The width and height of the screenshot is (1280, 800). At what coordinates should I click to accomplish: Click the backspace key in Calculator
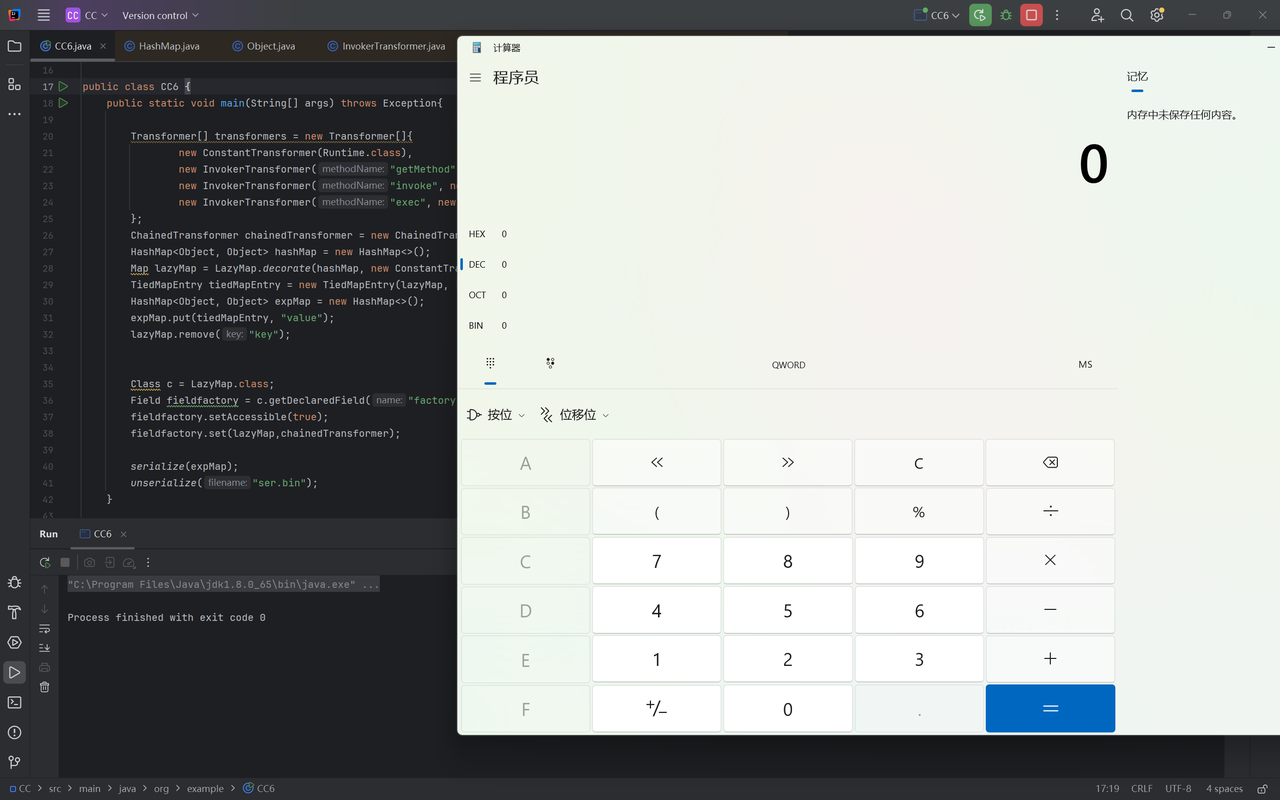click(1050, 462)
